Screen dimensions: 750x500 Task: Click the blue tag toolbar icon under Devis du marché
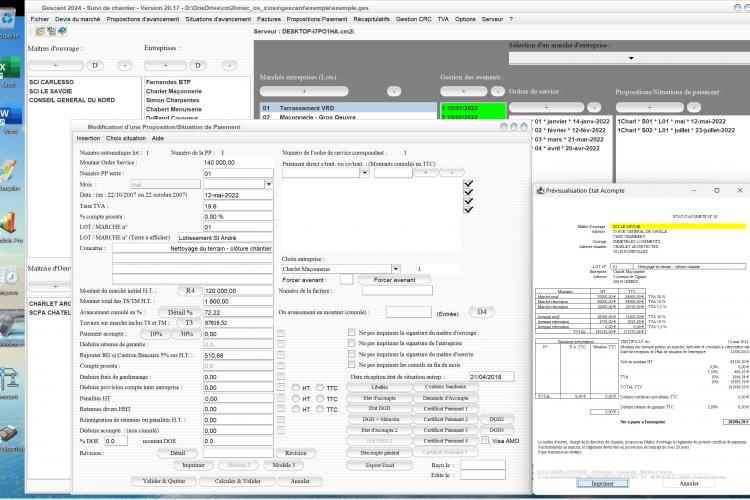(x=62, y=32)
